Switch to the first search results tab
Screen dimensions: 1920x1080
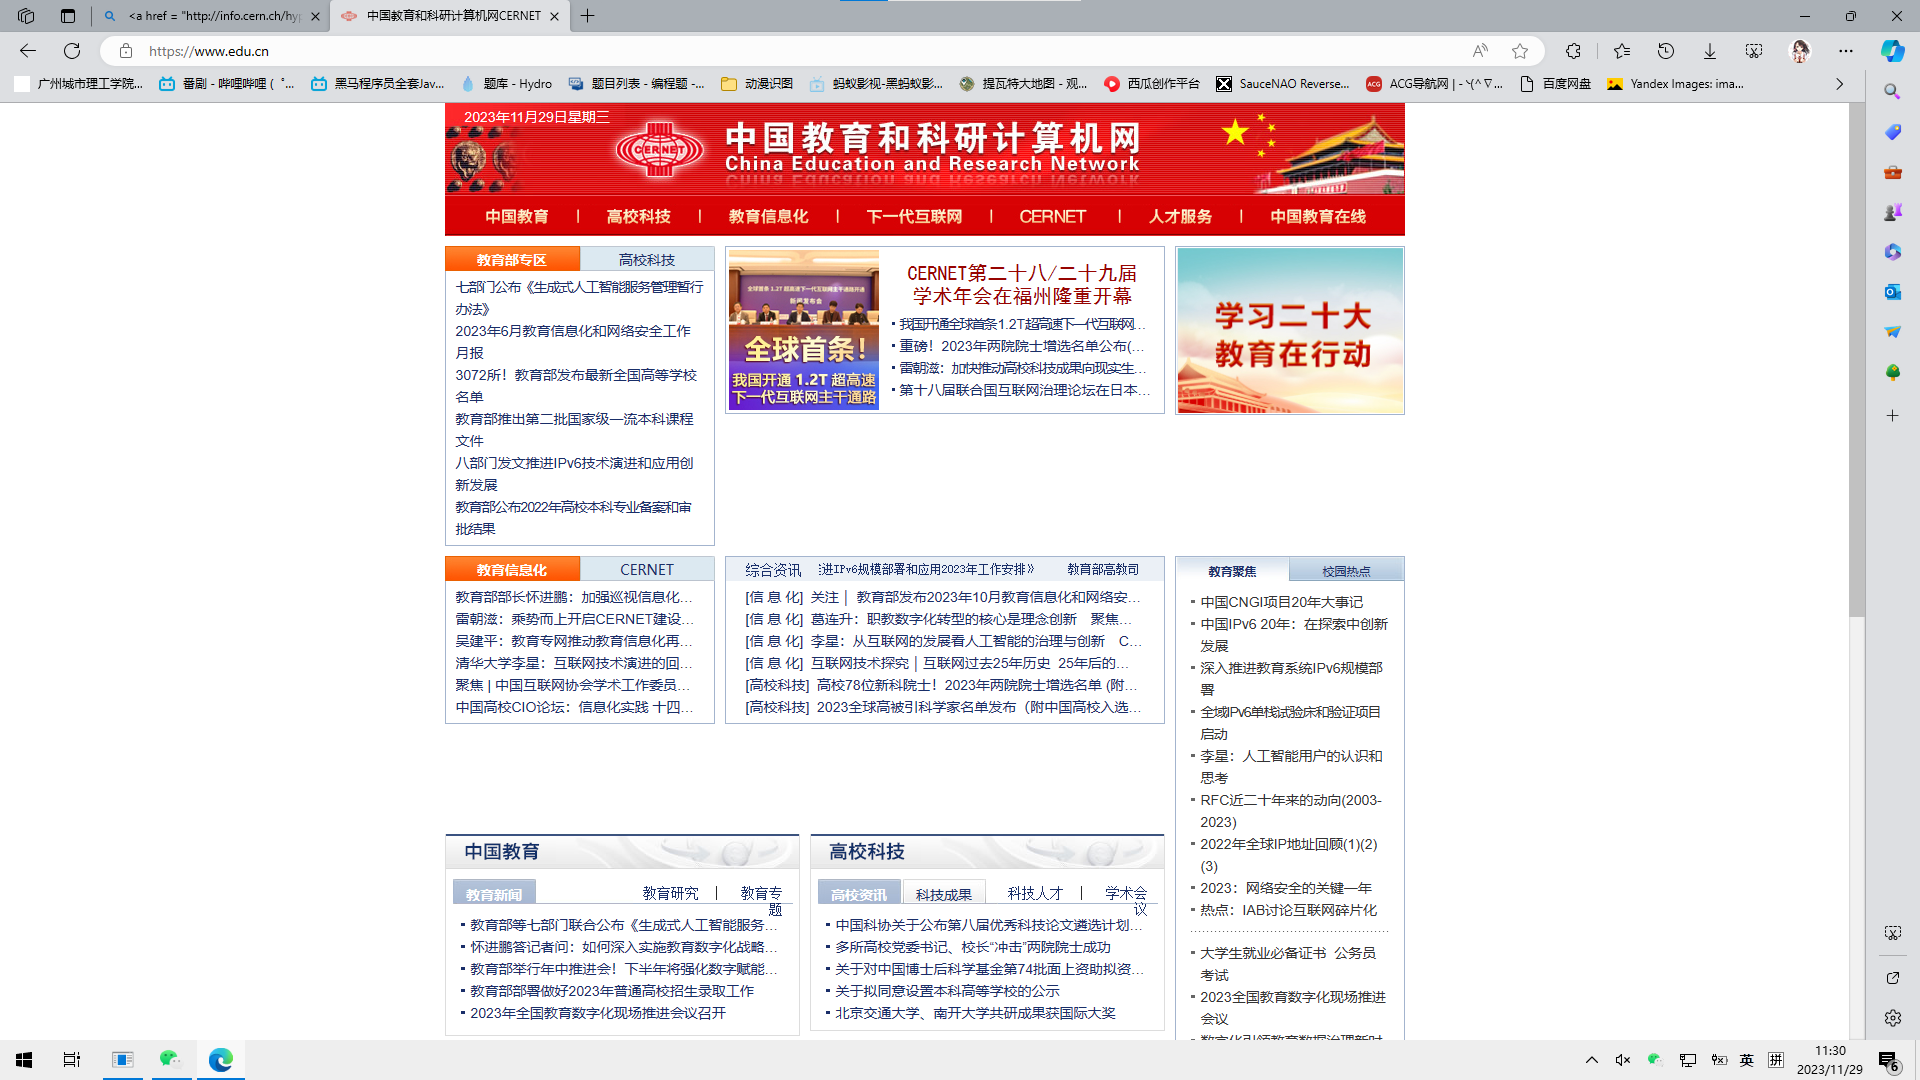coord(213,16)
